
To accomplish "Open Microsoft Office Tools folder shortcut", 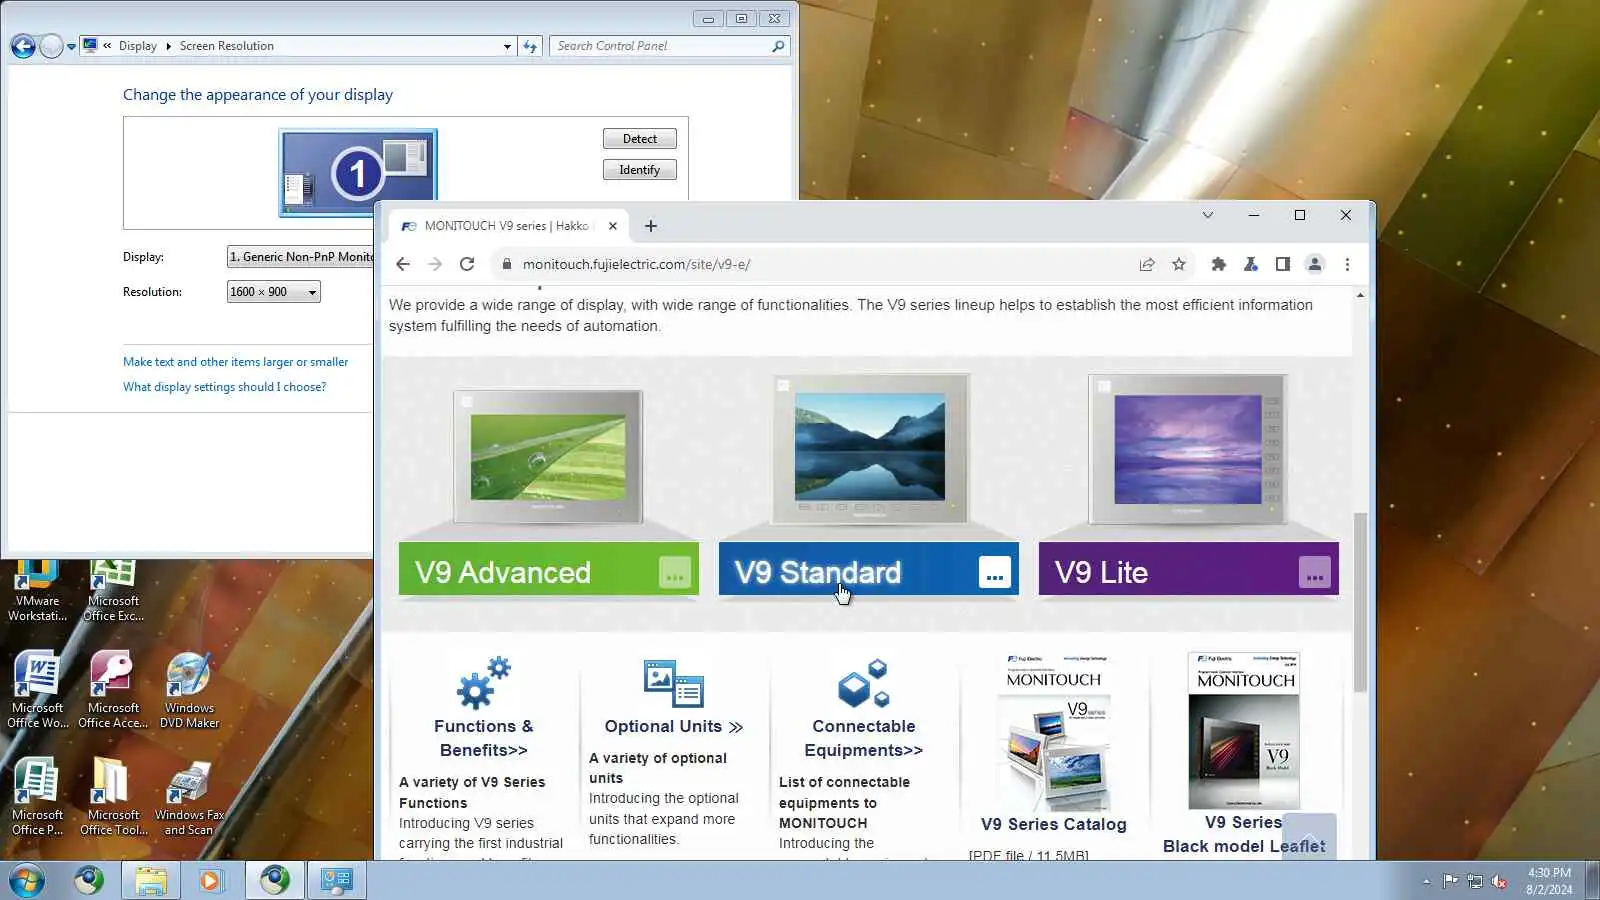I will pos(113,797).
